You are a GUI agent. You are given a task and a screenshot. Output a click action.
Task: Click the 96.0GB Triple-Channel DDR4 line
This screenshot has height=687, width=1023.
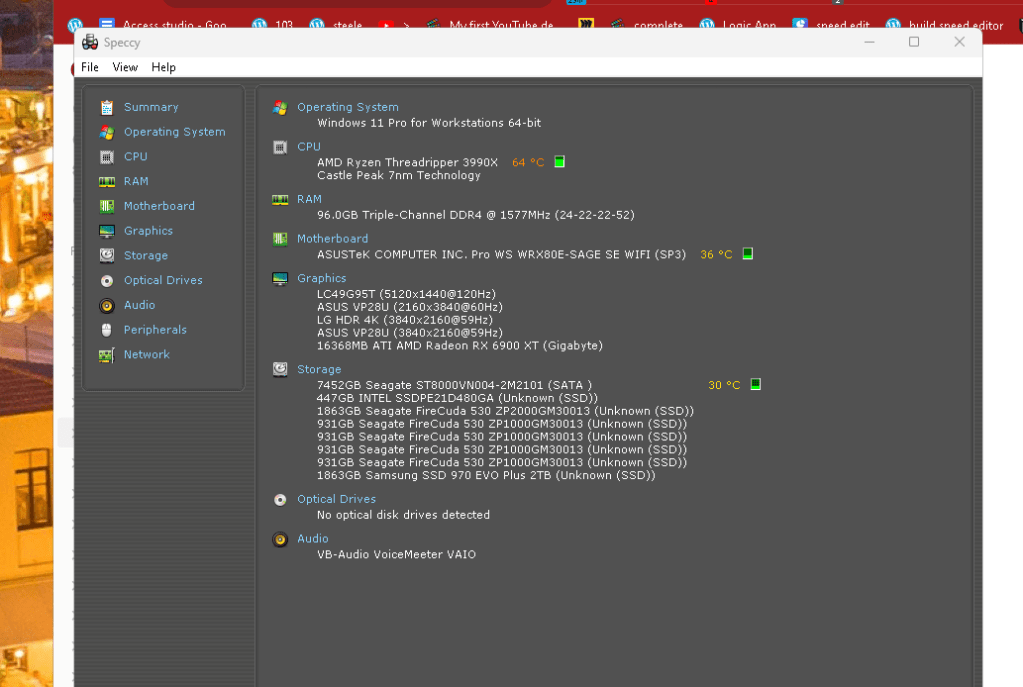pyautogui.click(x=476, y=215)
